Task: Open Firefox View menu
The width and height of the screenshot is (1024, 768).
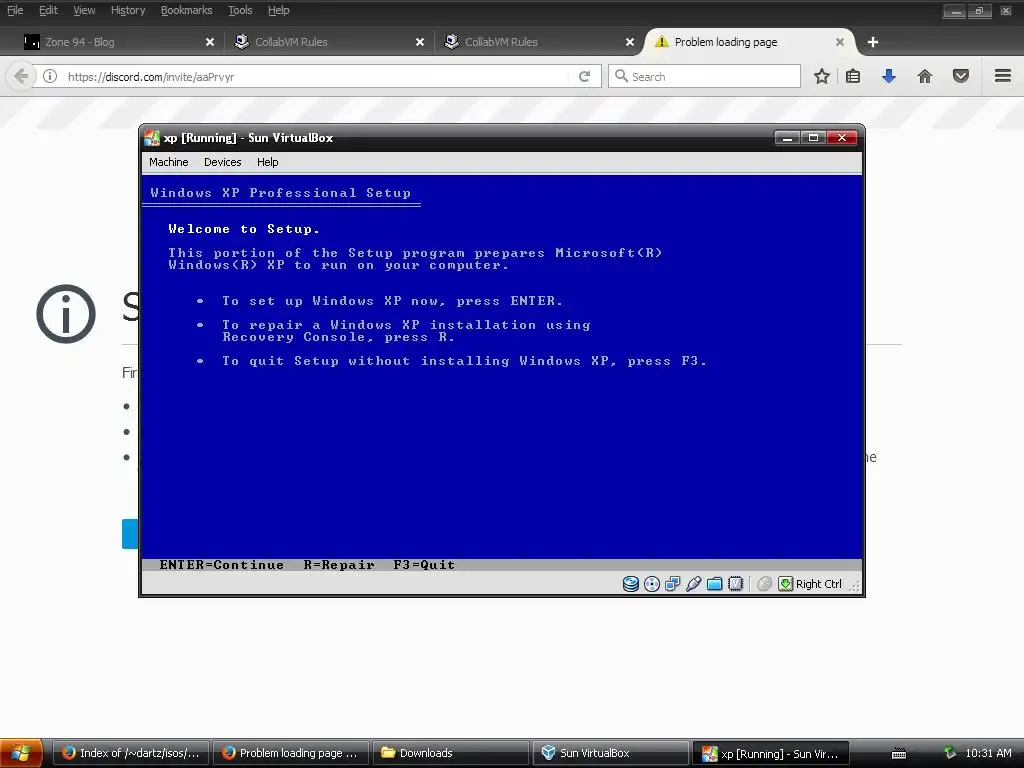Action: (84, 10)
